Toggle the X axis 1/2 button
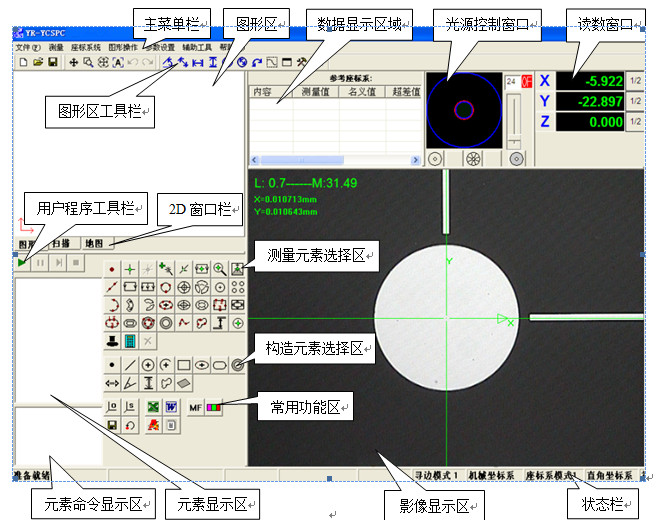Viewport: 663px width, 520px height. coord(634,80)
